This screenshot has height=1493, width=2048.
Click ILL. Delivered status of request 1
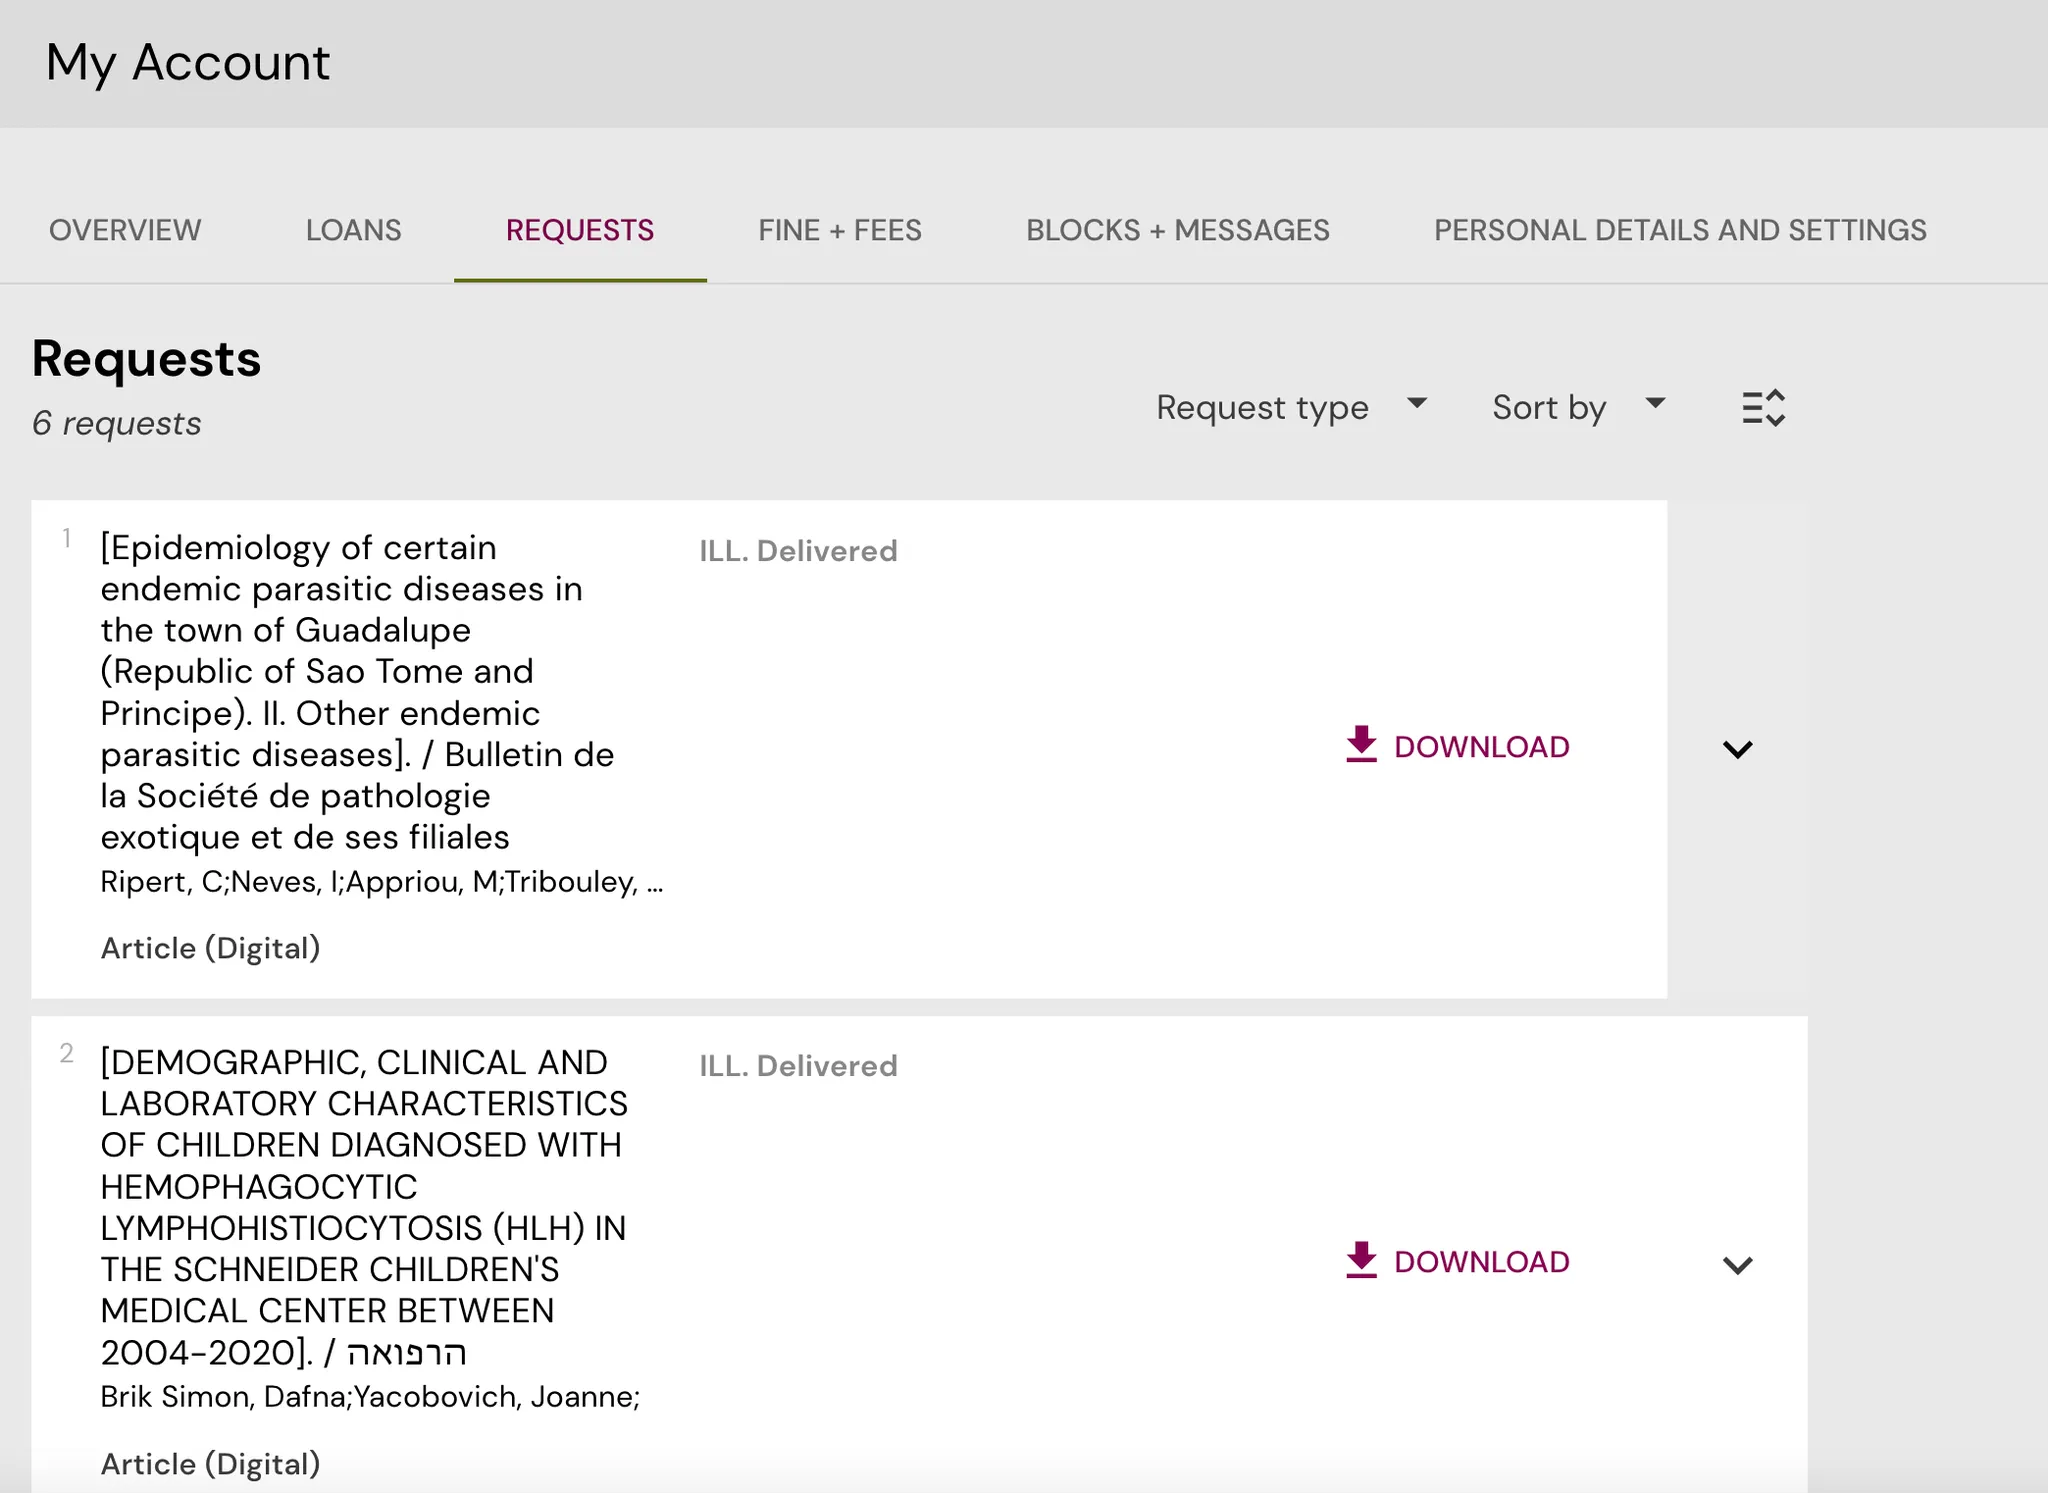click(798, 551)
